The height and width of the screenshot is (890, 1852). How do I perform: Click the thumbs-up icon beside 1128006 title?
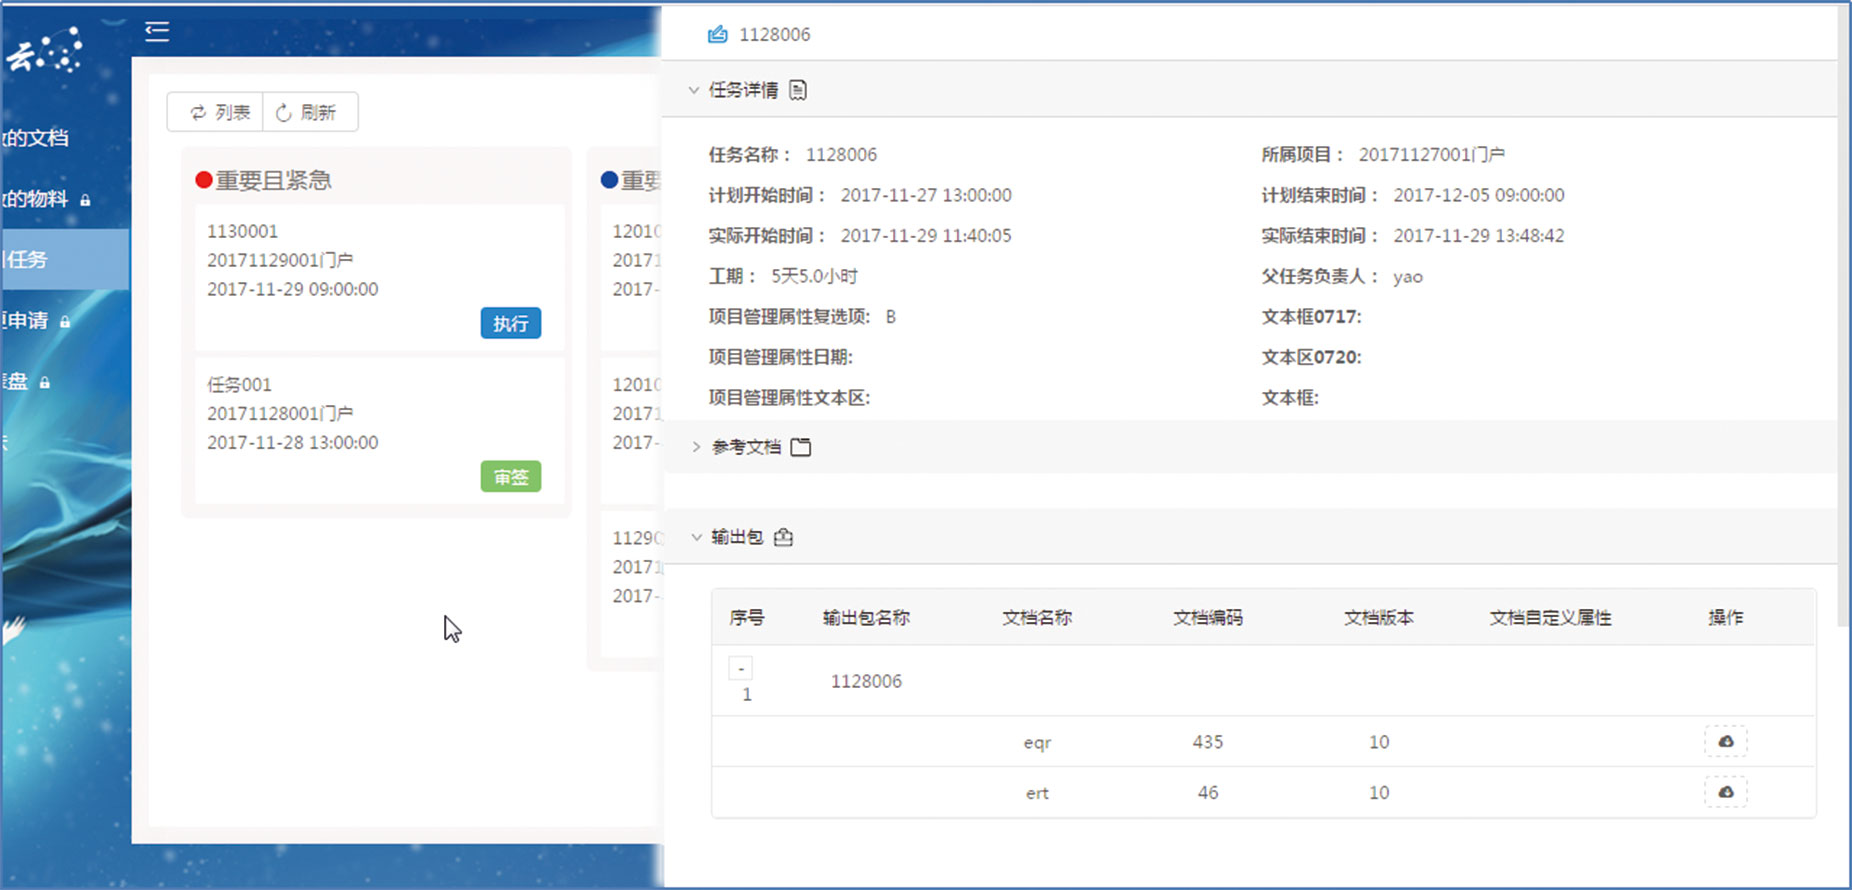pos(717,35)
